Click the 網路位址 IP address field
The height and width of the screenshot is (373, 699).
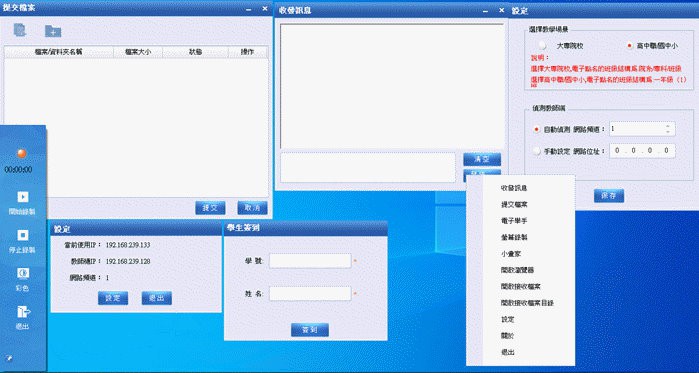tap(642, 151)
